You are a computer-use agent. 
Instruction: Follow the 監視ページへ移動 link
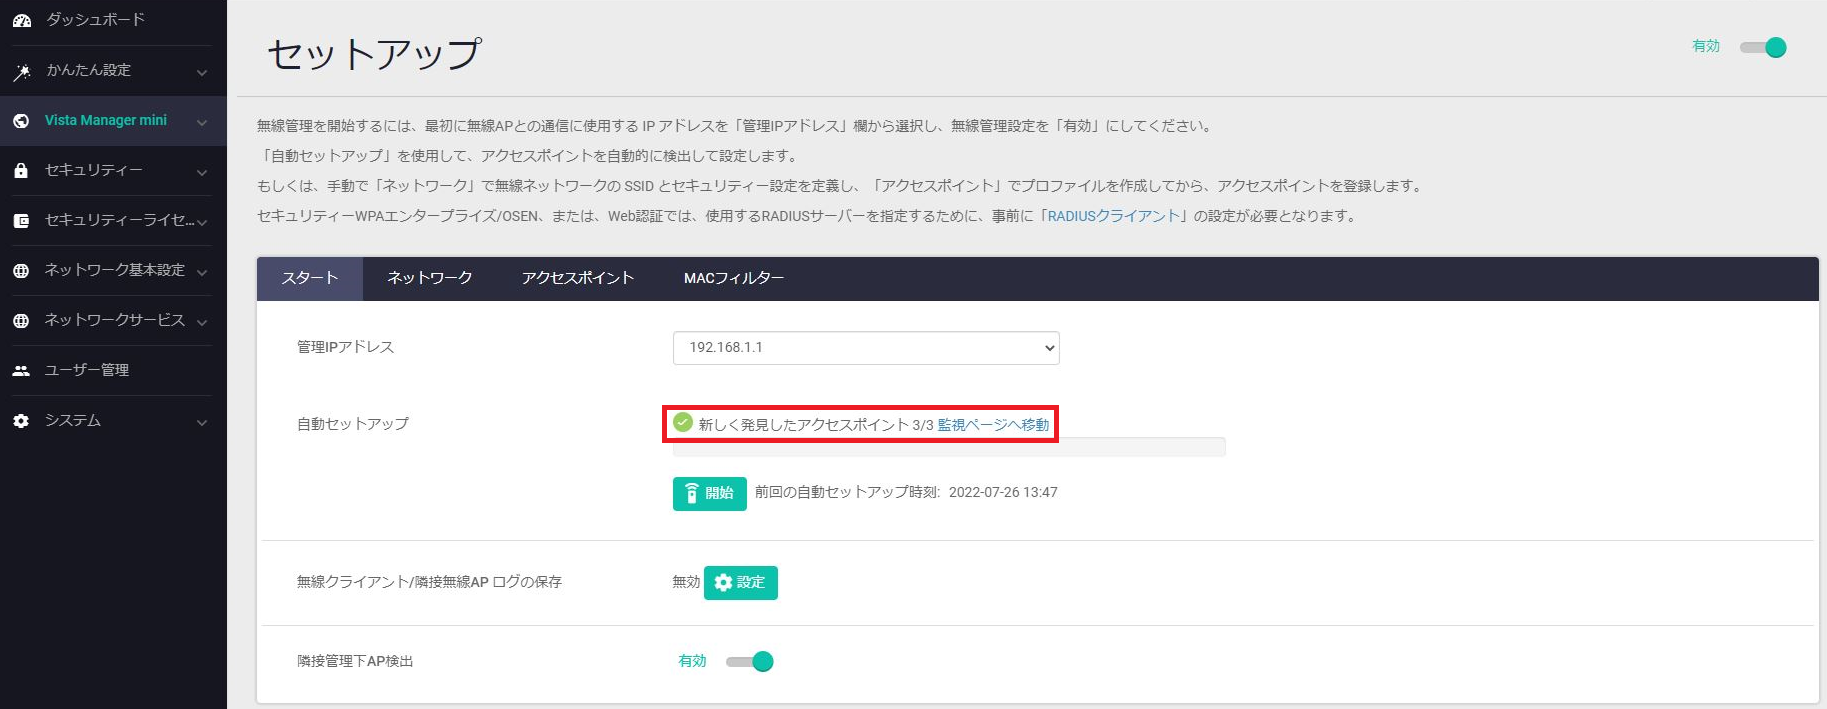993,425
